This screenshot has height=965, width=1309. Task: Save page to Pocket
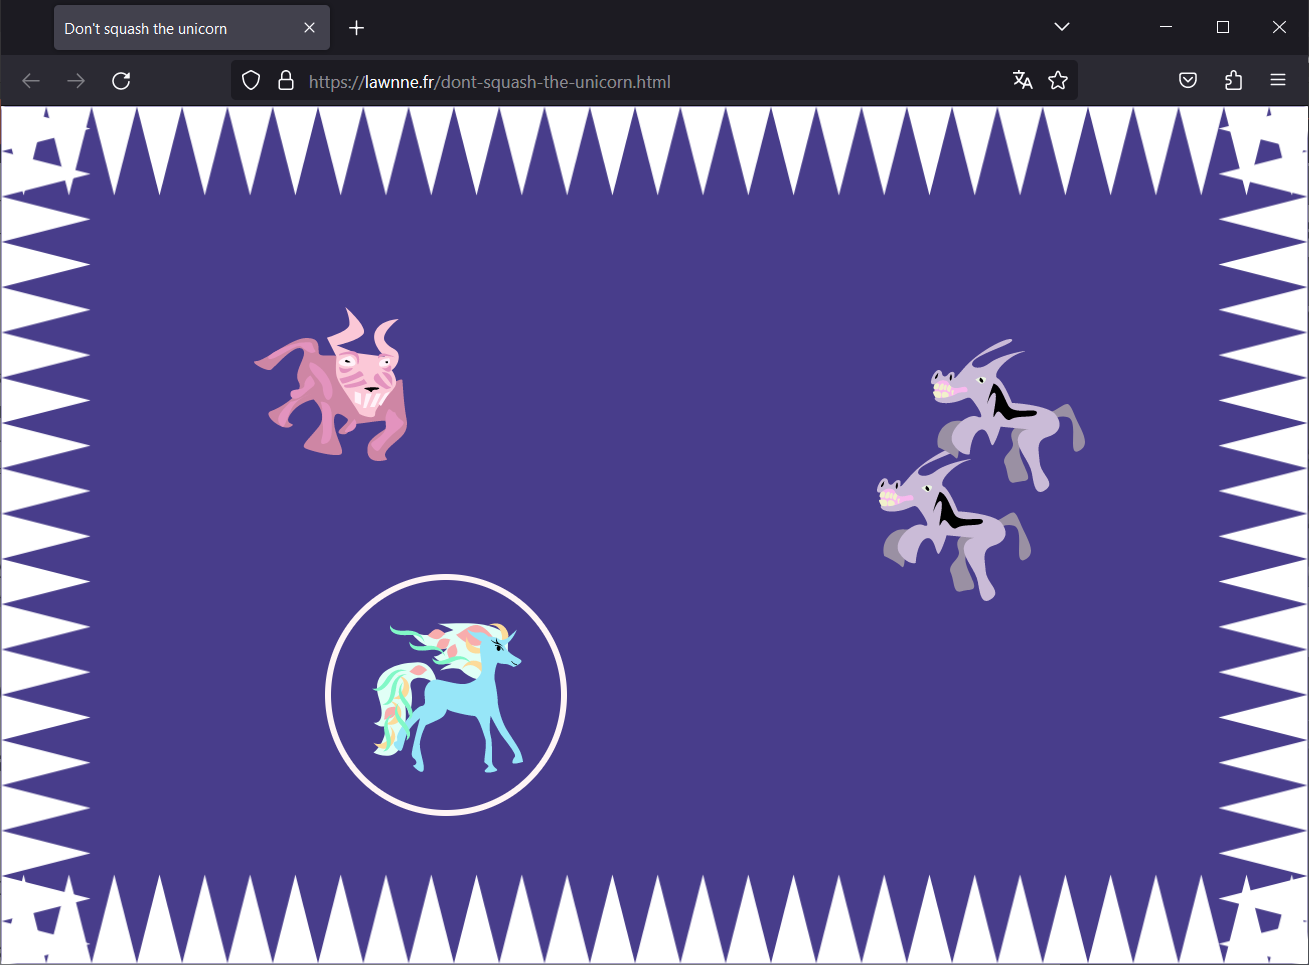1188,81
